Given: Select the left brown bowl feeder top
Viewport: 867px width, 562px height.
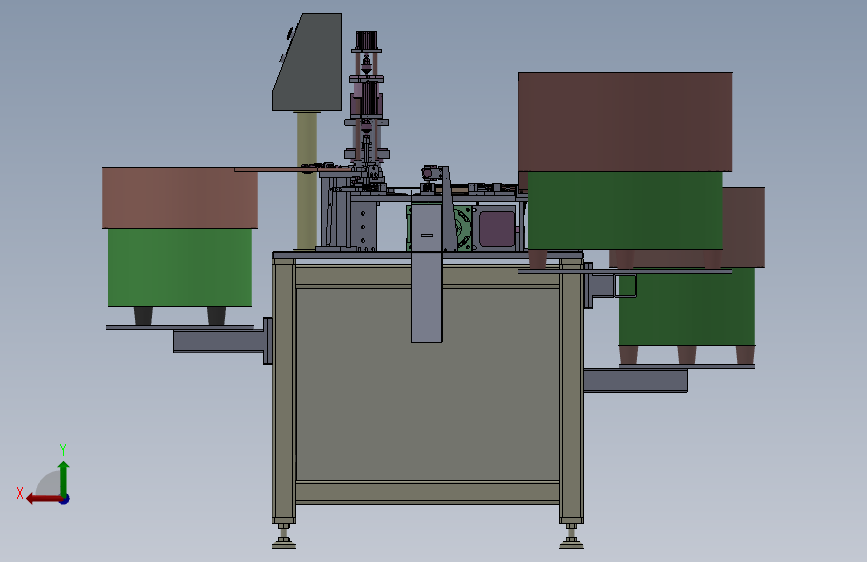Looking at the screenshot, I should (x=180, y=198).
